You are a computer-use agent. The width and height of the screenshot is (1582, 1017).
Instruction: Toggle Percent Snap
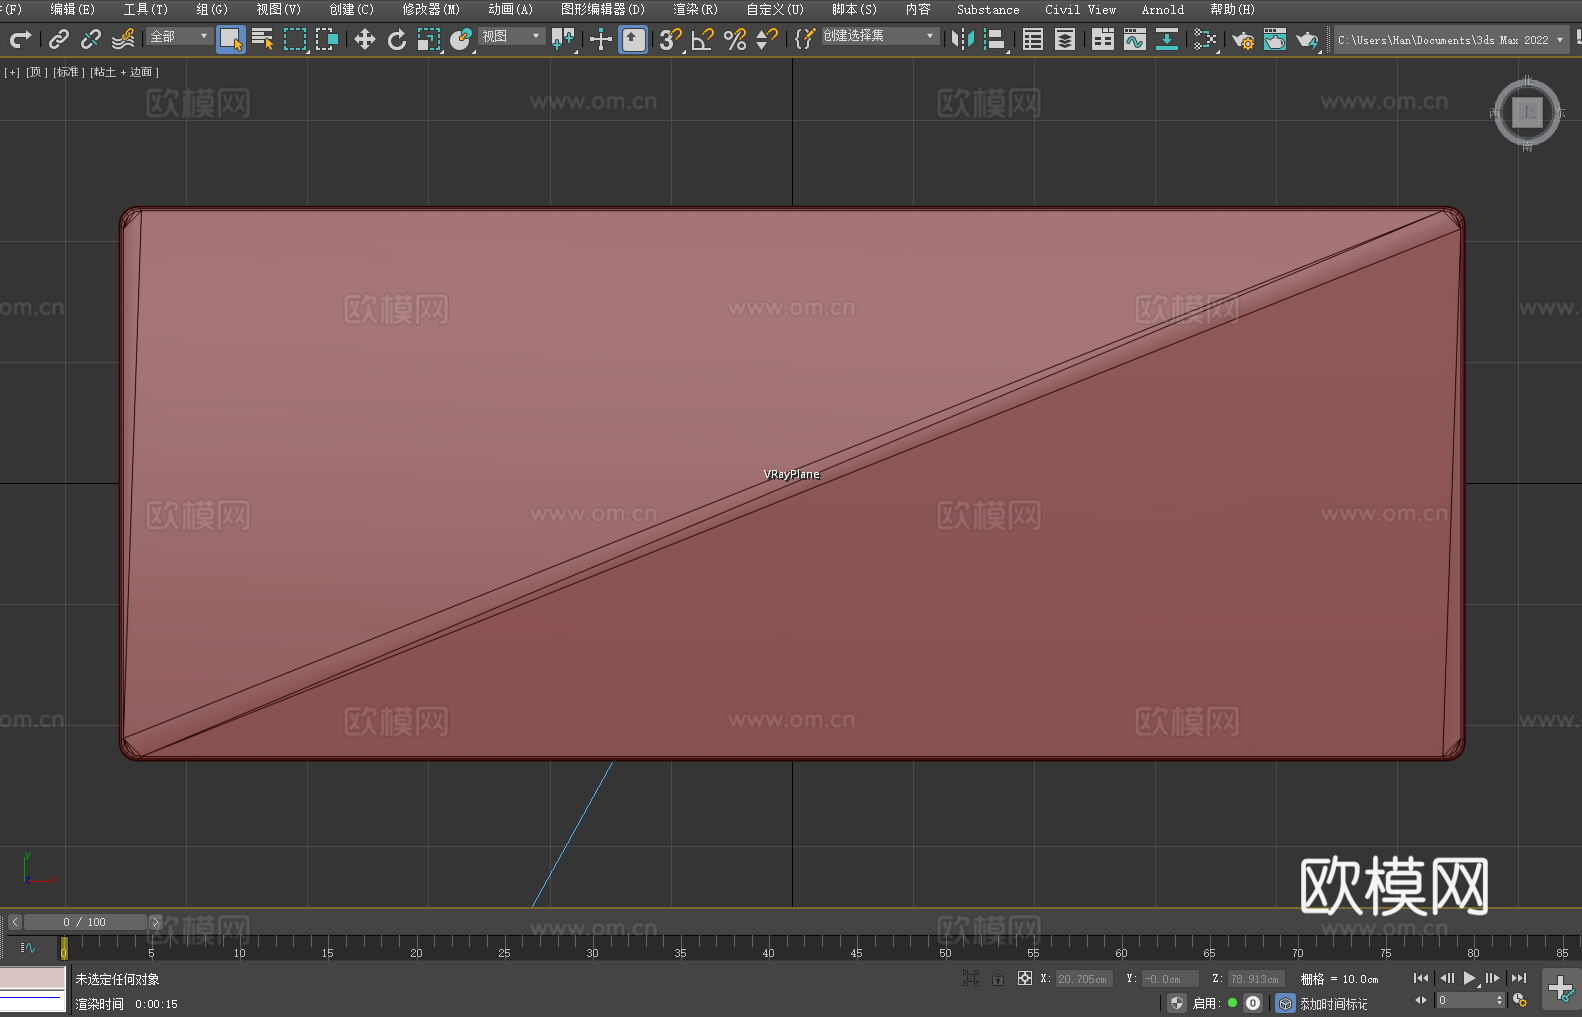tap(735, 39)
